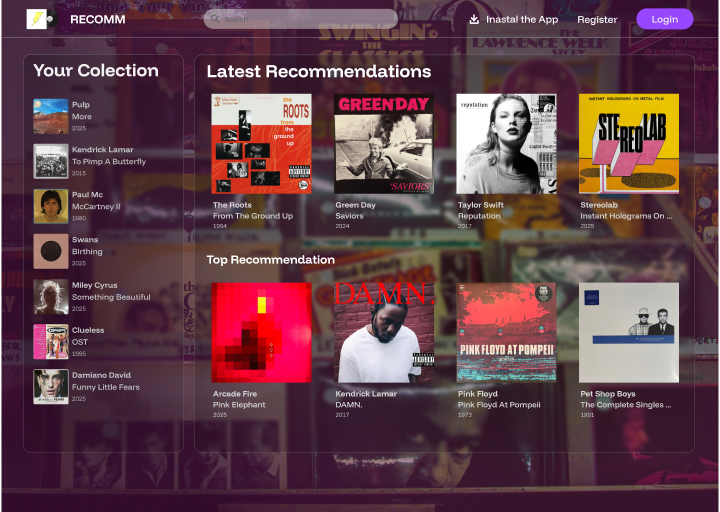
Task: Click the RECOMM lightning bolt logo
Action: click(x=42, y=19)
